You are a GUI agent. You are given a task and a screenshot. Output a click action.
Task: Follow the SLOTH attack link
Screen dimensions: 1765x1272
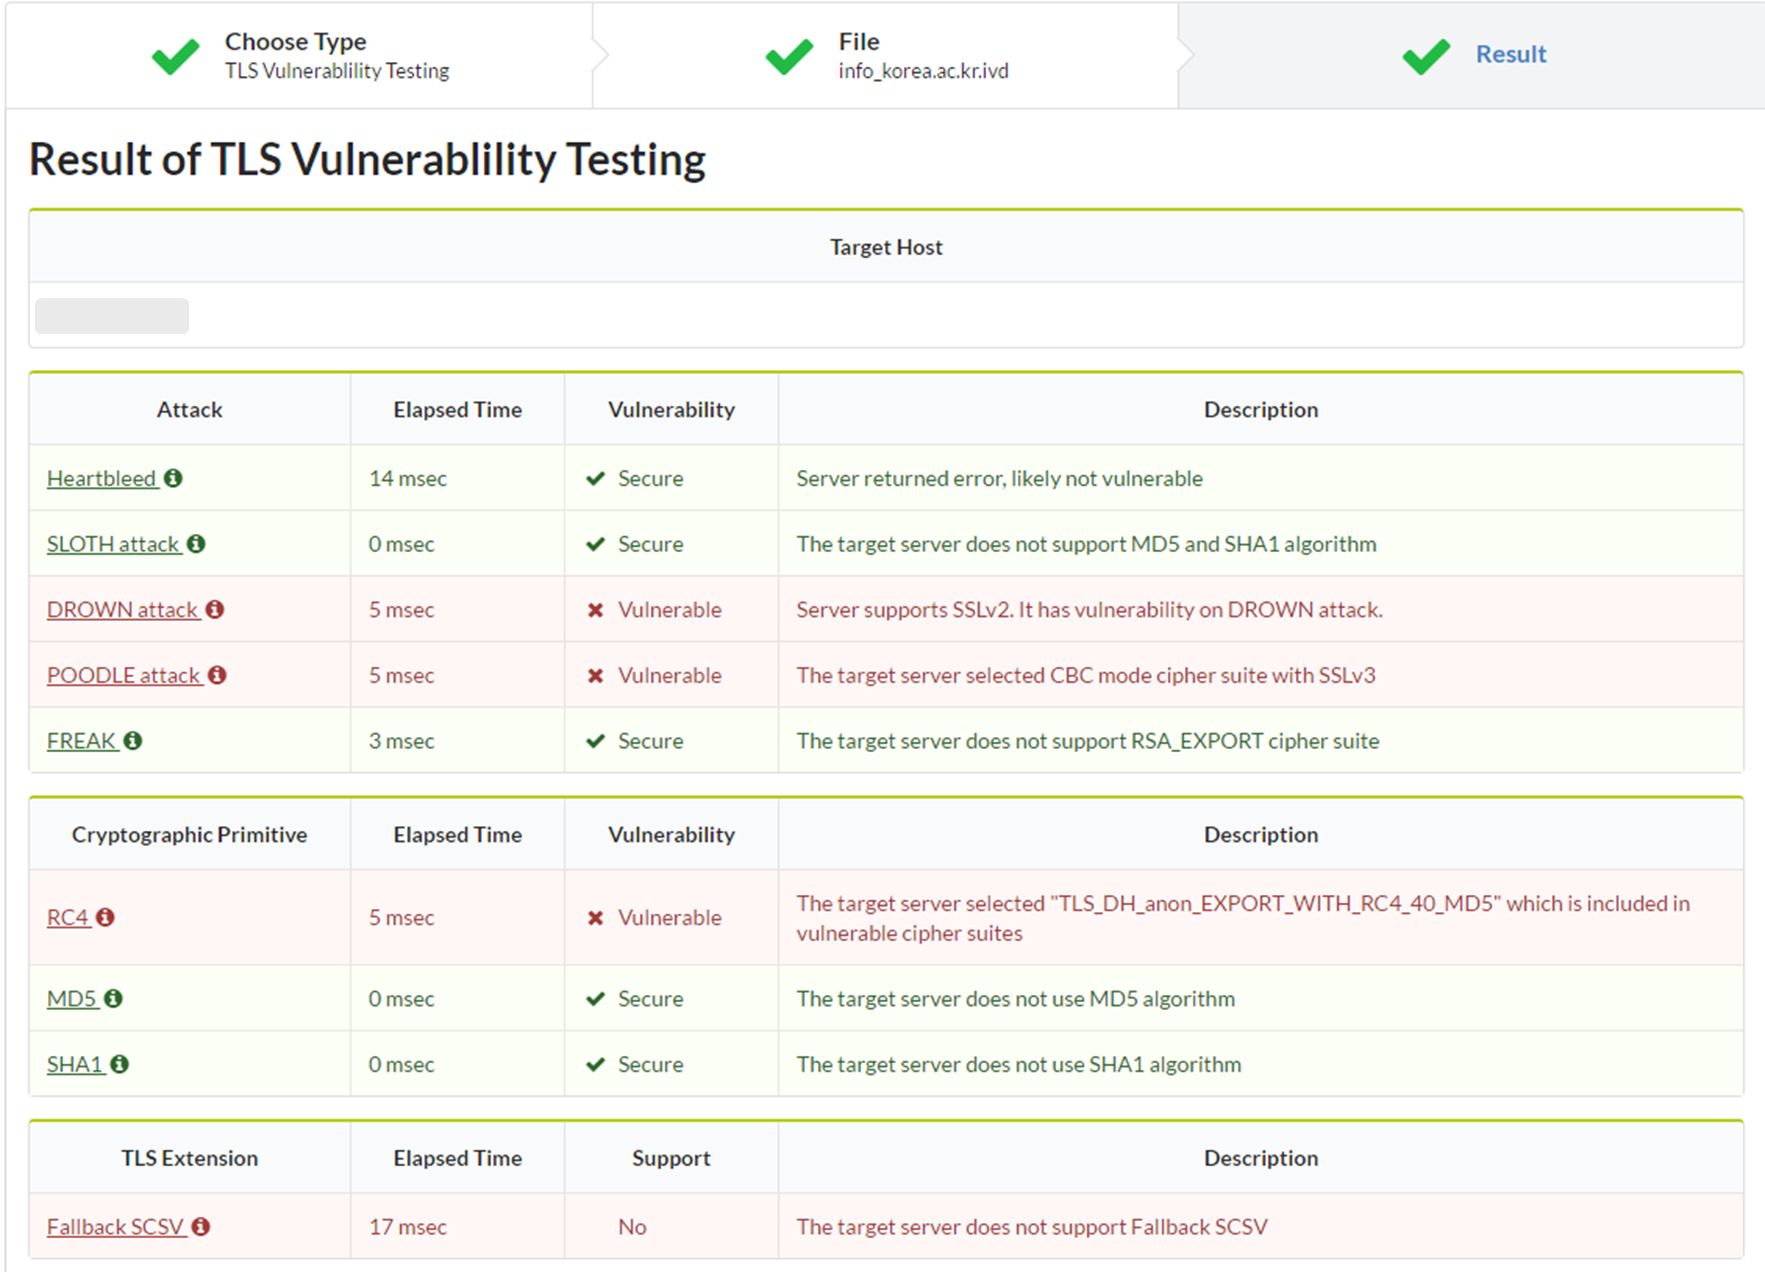click(x=112, y=544)
